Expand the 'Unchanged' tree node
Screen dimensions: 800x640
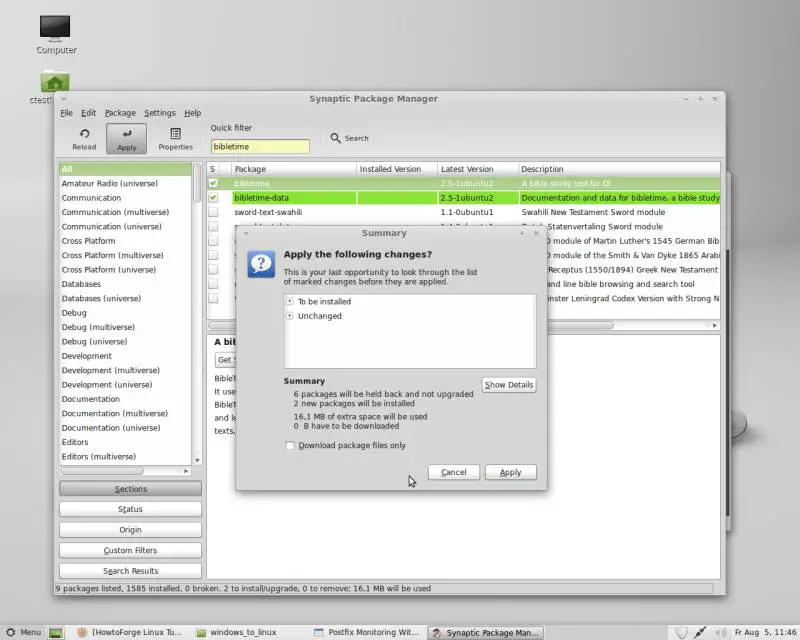290,316
